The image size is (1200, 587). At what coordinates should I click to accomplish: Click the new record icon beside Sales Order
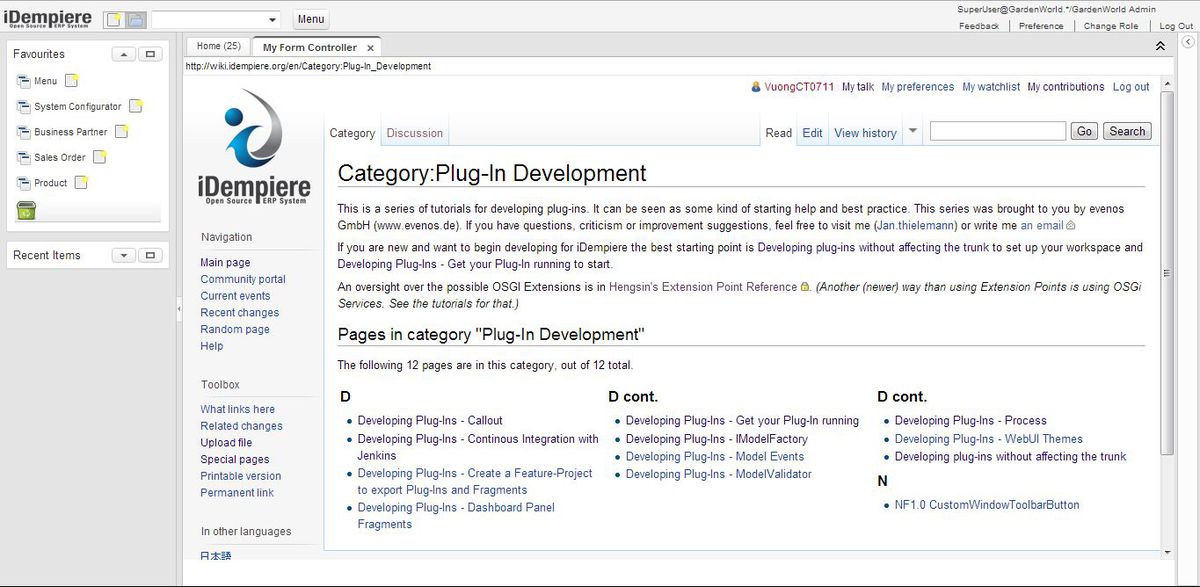pos(99,157)
